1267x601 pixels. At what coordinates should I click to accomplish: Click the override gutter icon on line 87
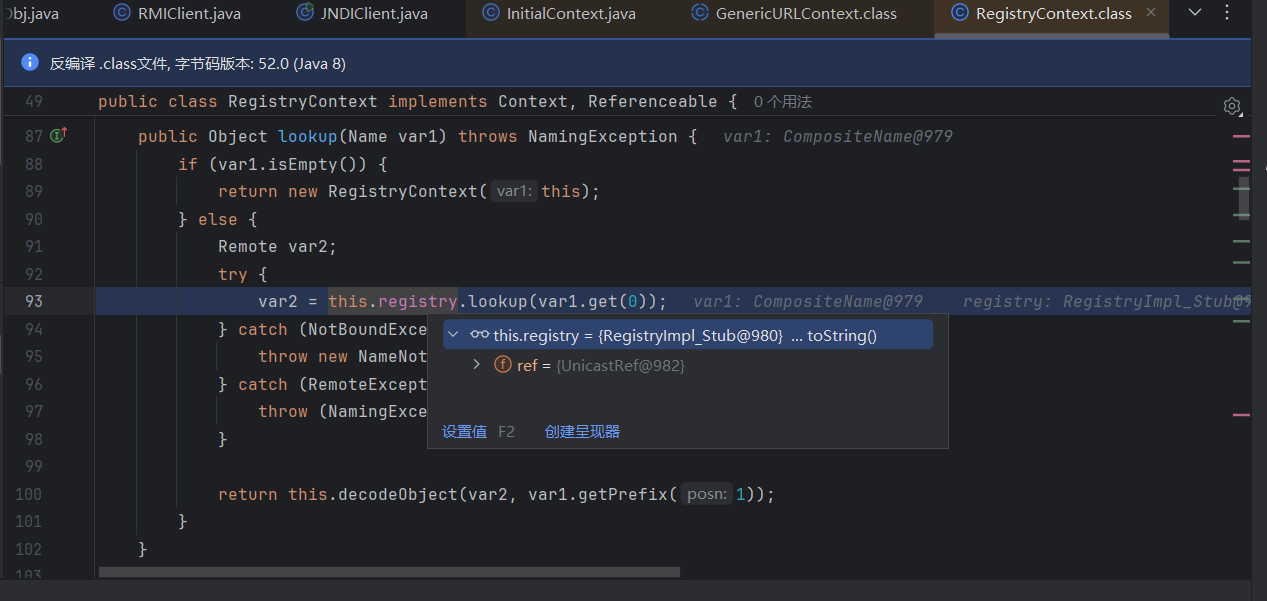[59, 136]
